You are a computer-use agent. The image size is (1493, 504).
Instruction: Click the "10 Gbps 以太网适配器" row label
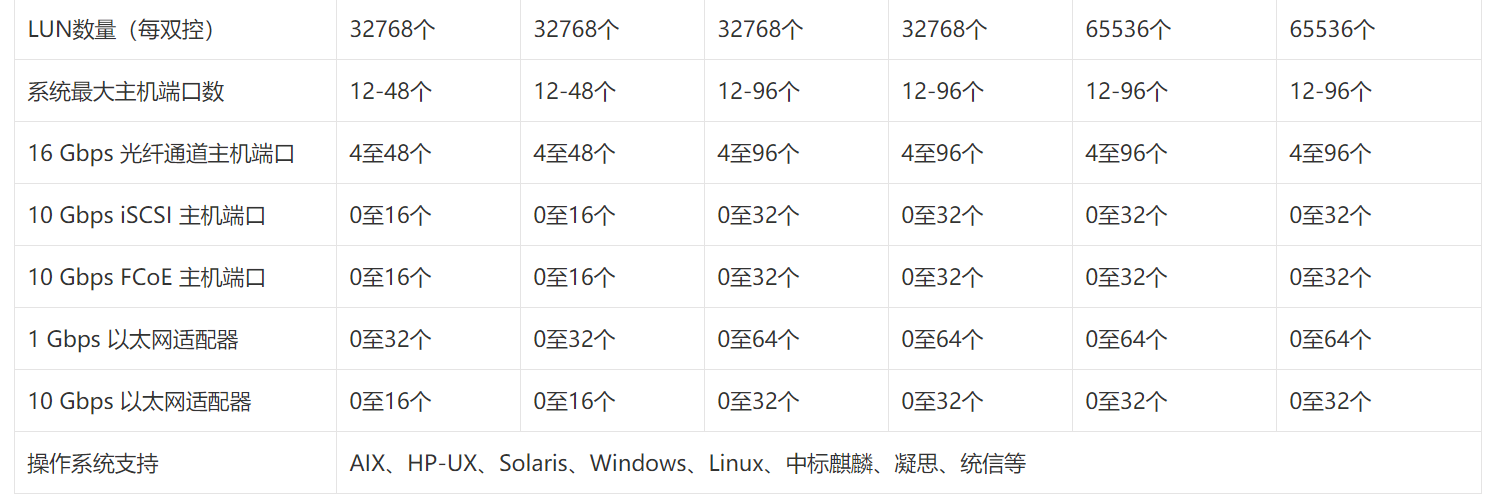tap(140, 401)
